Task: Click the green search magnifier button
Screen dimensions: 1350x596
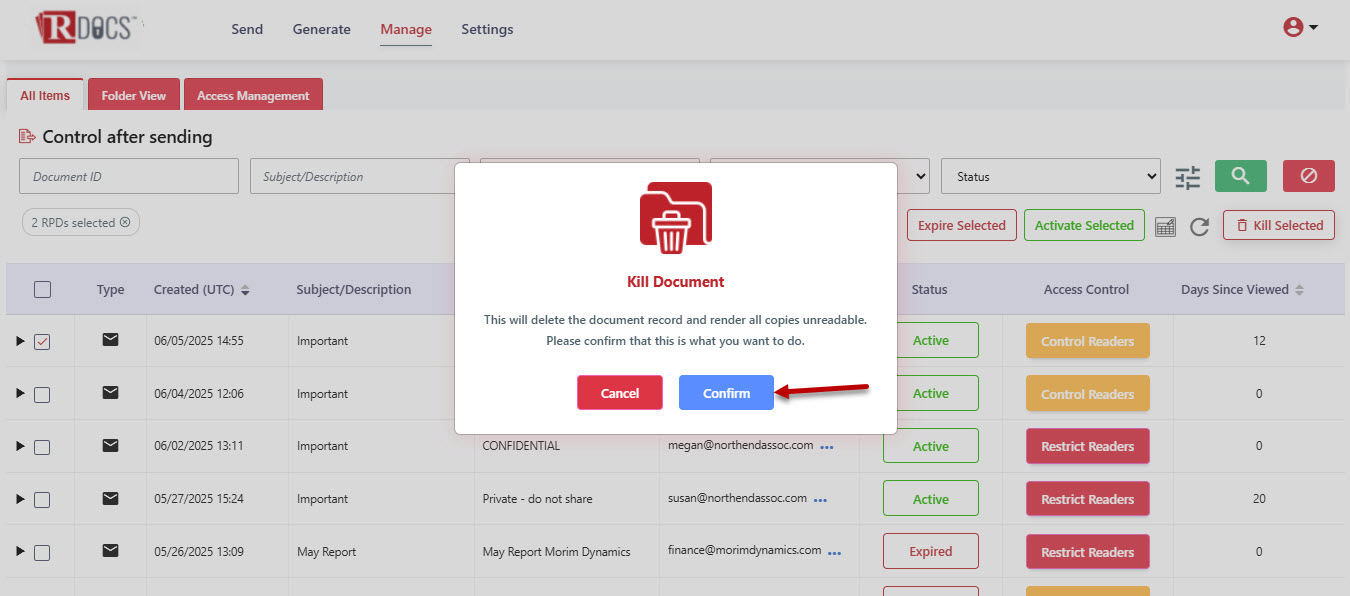Action: (x=1240, y=176)
